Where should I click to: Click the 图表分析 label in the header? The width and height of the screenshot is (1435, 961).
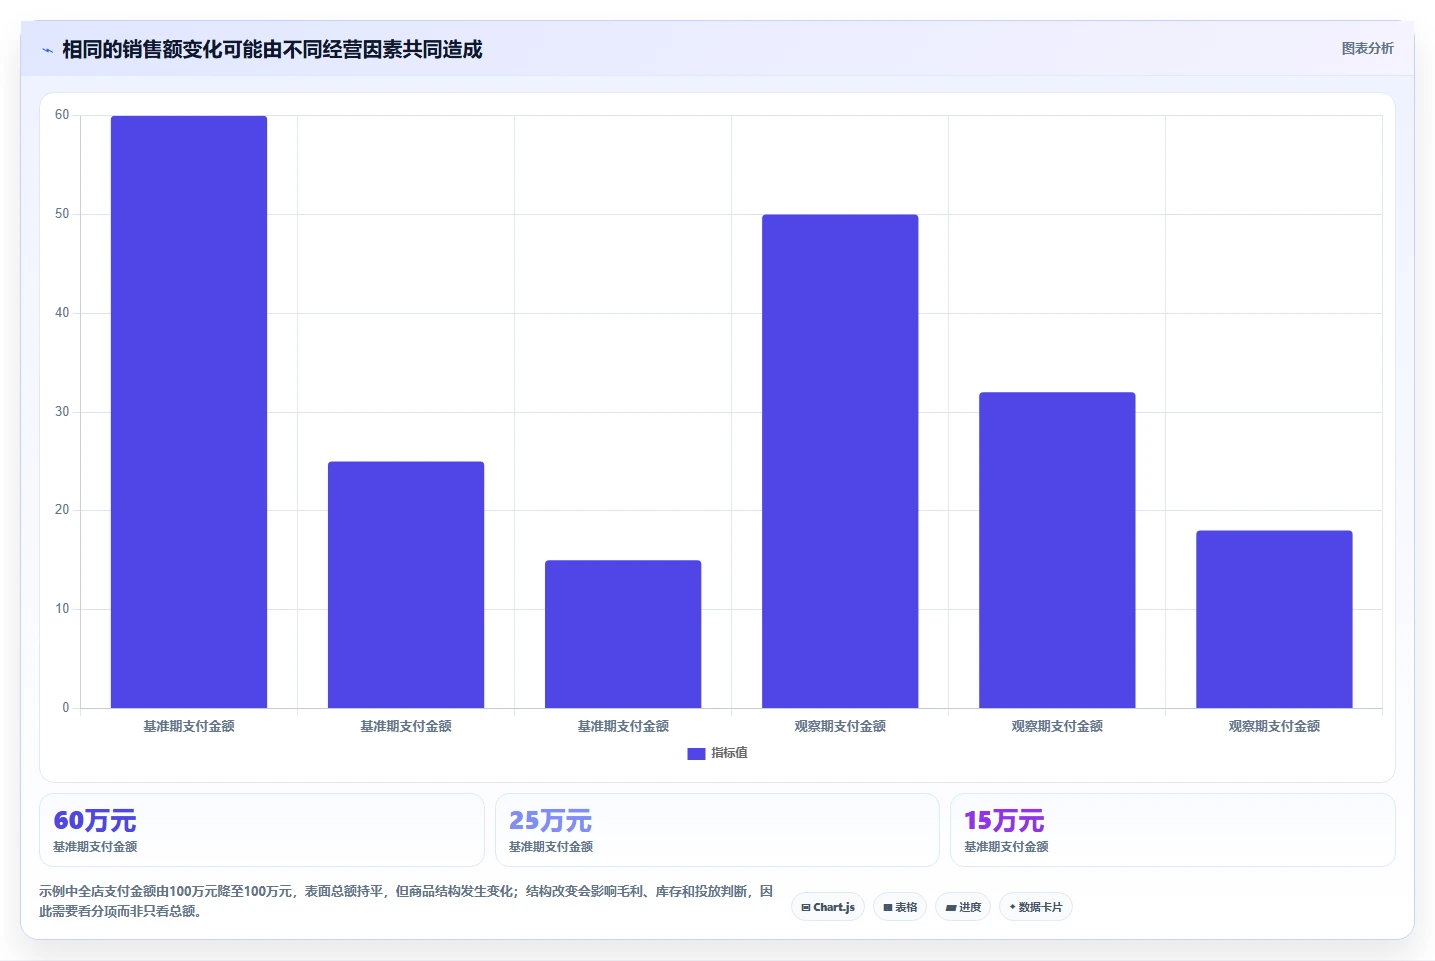tap(1367, 48)
